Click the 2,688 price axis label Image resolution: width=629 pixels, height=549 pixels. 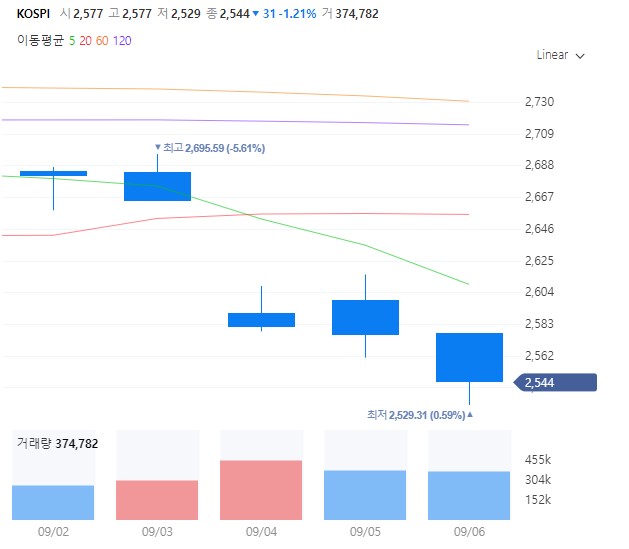point(540,165)
